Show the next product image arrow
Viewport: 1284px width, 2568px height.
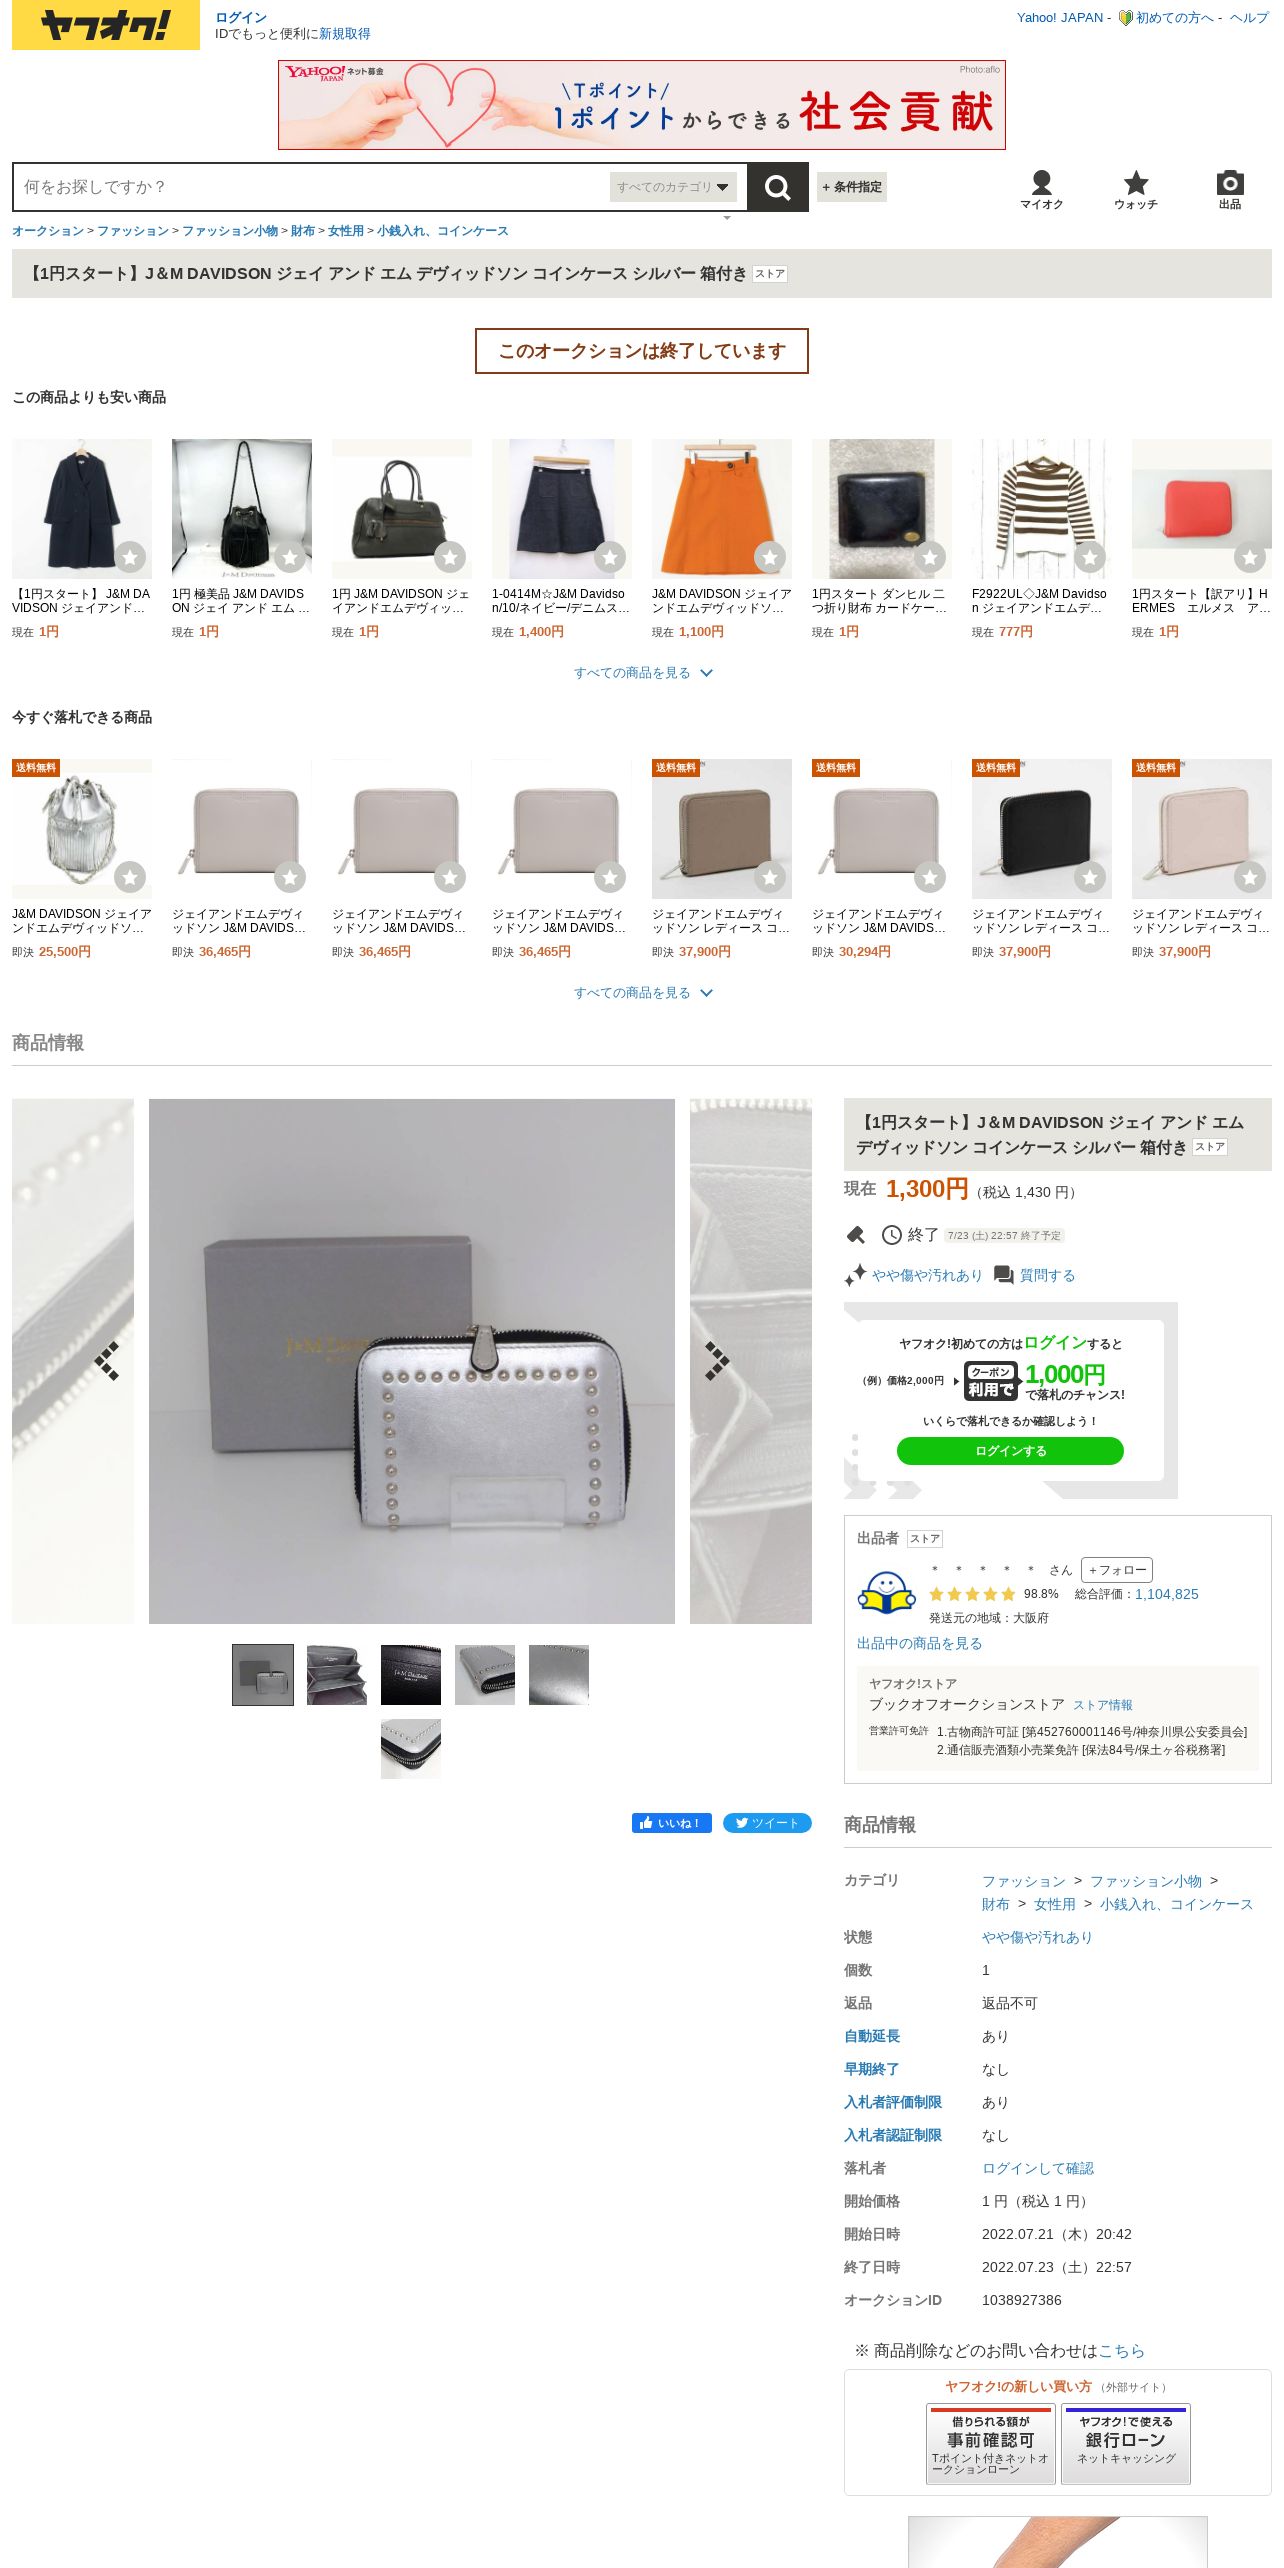[717, 1360]
